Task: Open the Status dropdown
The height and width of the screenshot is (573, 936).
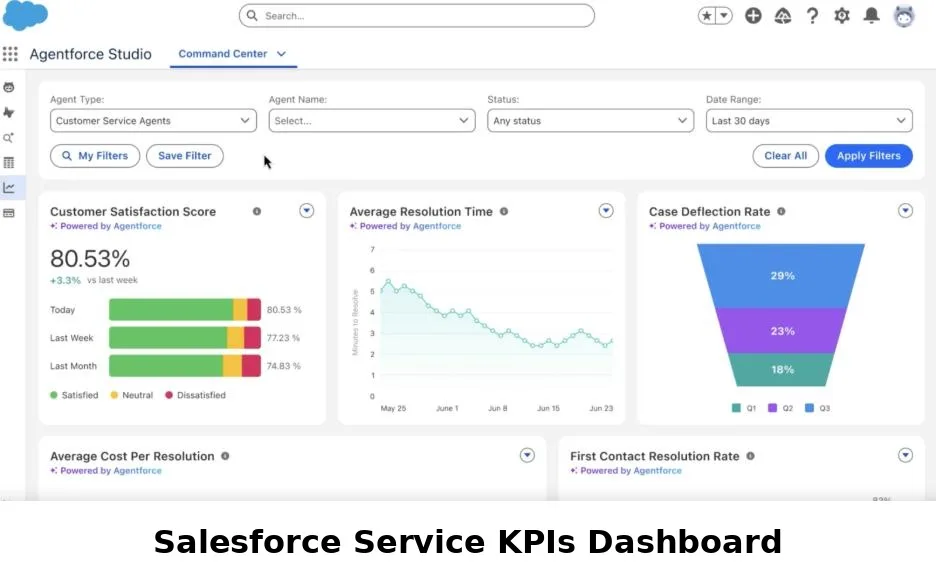Action: 590,121
